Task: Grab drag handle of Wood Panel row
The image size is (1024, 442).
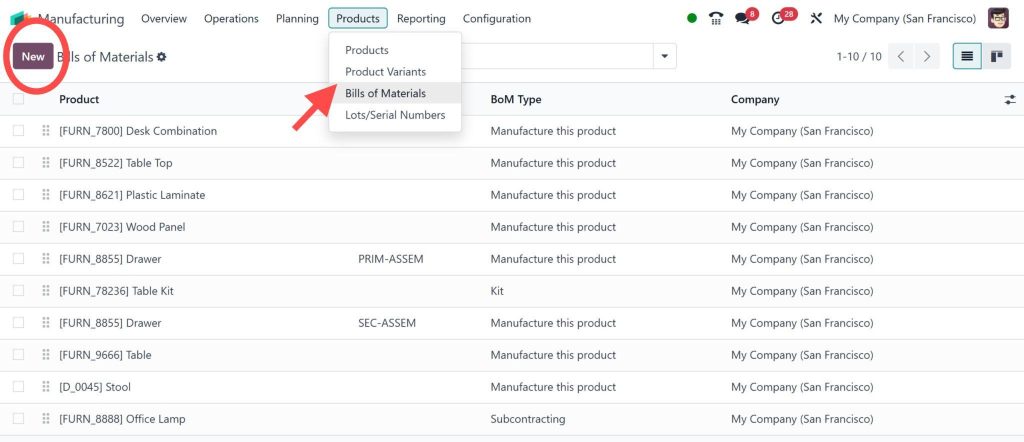Action: [x=46, y=227]
